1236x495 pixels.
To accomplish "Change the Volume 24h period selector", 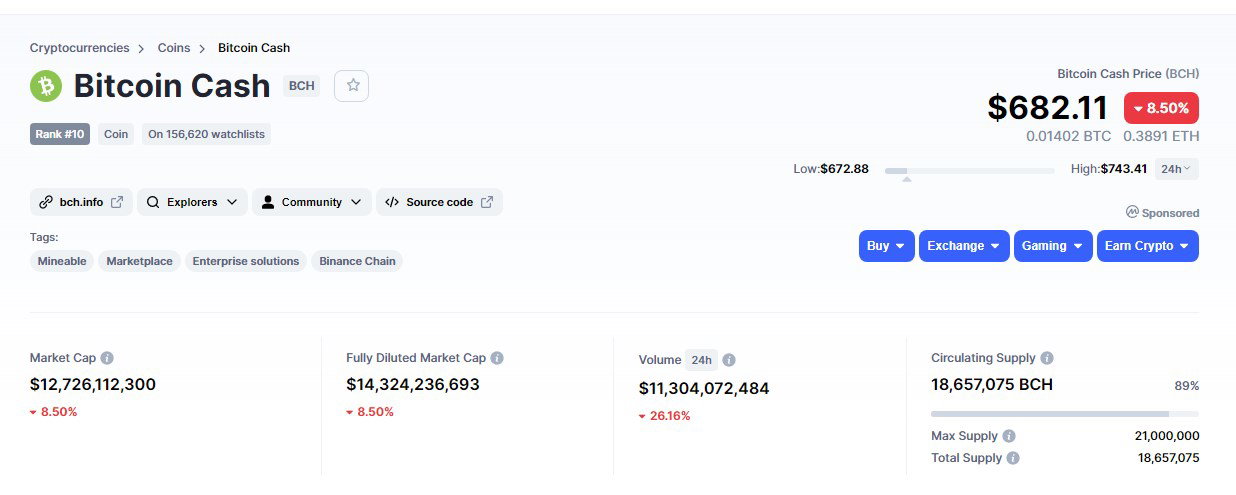I will click(x=702, y=360).
